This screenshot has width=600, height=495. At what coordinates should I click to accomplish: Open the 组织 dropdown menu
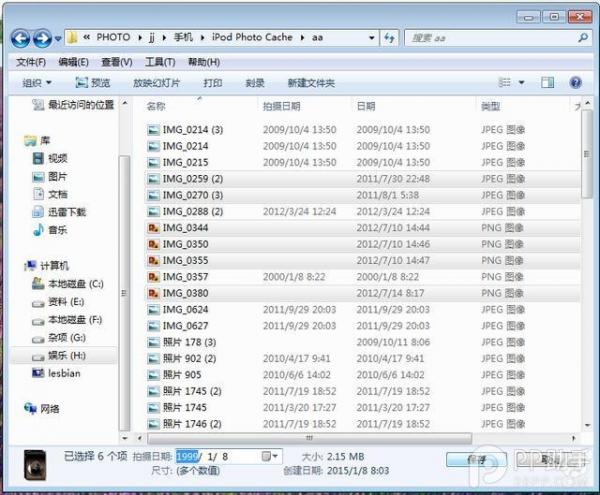(41, 83)
